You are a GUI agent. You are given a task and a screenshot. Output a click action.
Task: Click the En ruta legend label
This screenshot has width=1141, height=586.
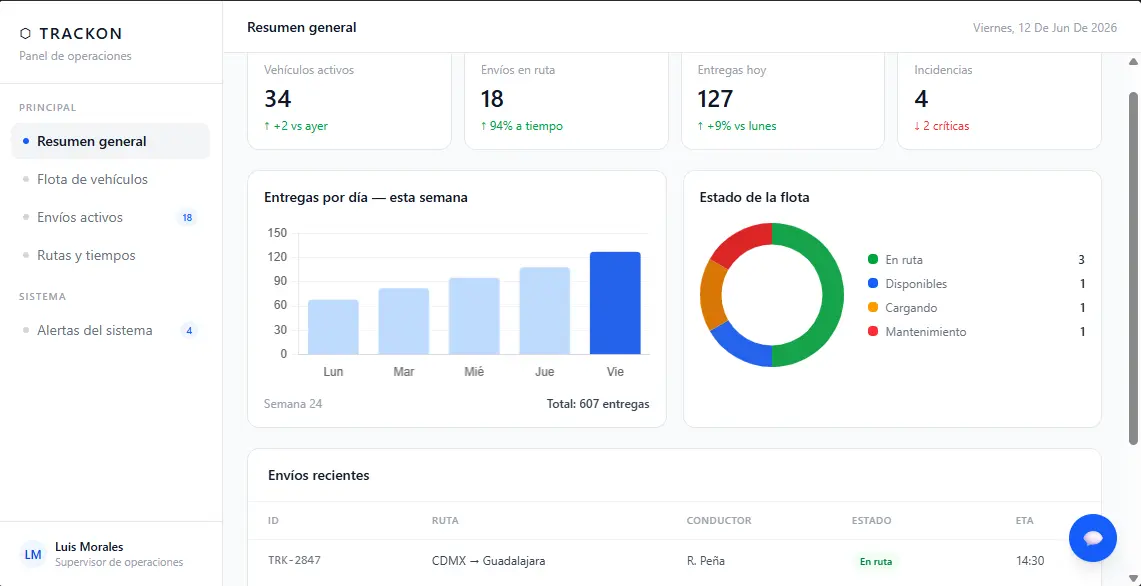pos(904,260)
